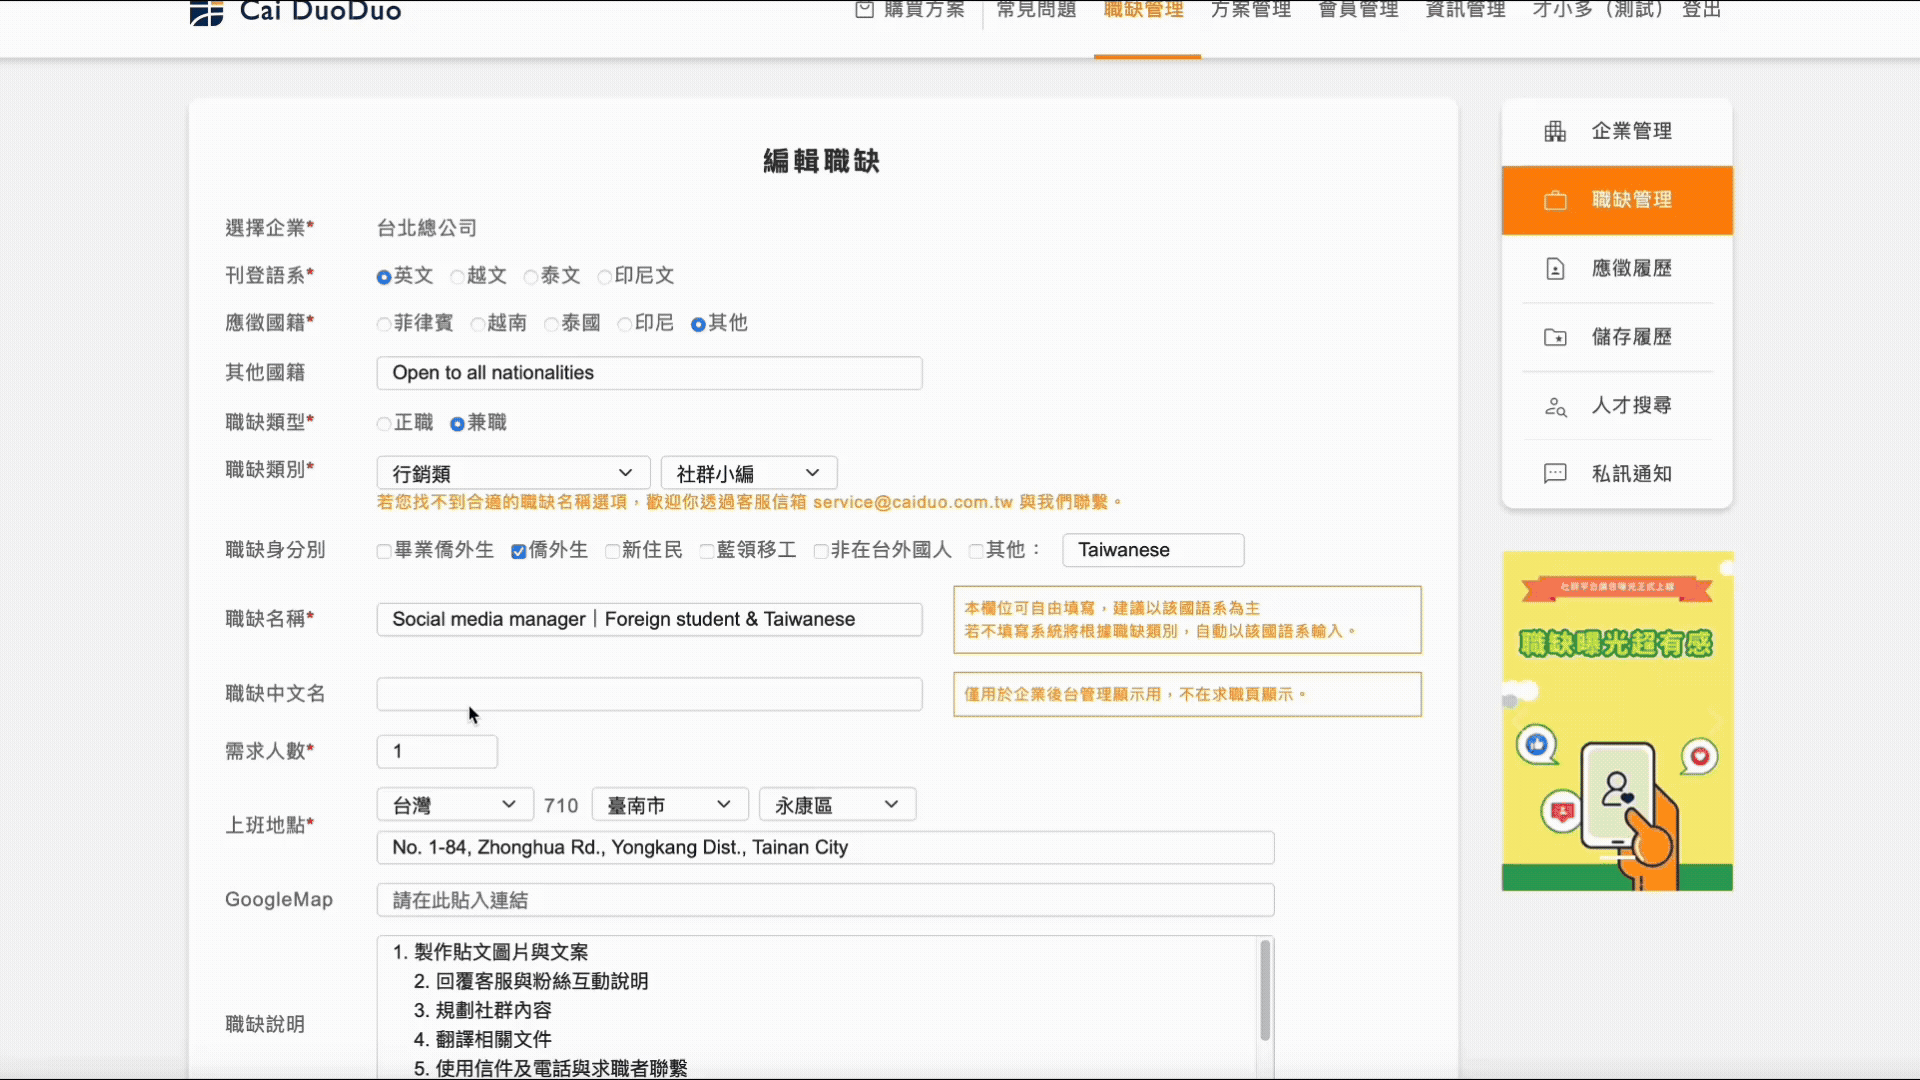Click 登出 to log out
Viewport: 1920px width, 1080px height.
click(1701, 10)
